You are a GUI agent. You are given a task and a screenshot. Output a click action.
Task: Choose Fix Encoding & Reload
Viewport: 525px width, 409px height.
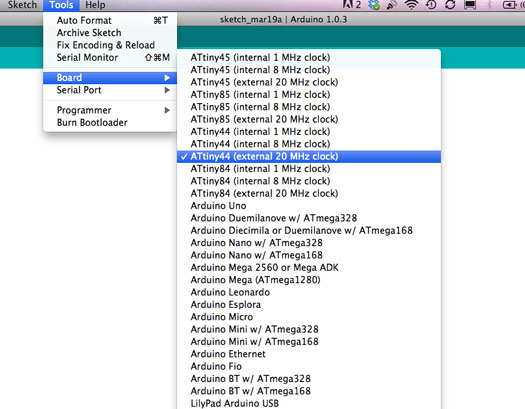point(110,45)
